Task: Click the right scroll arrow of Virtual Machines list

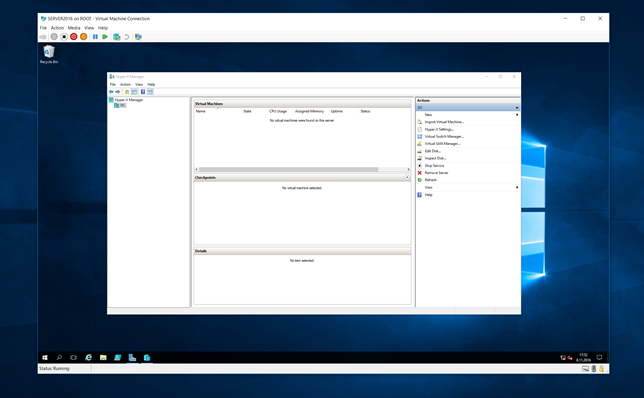Action: click(408, 170)
